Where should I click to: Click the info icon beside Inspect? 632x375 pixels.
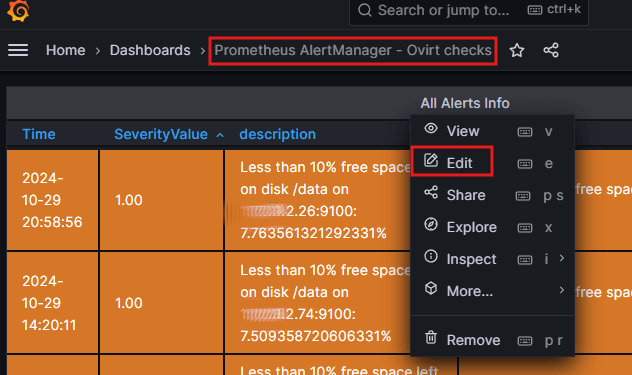[431, 256]
